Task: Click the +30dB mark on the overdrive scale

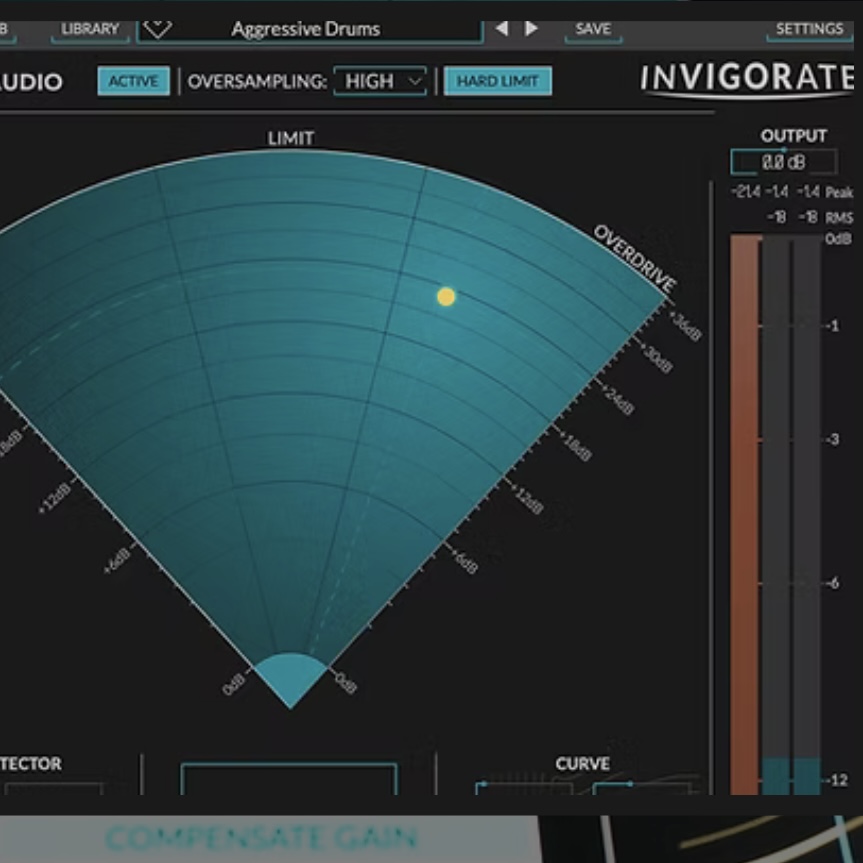Action: point(656,358)
